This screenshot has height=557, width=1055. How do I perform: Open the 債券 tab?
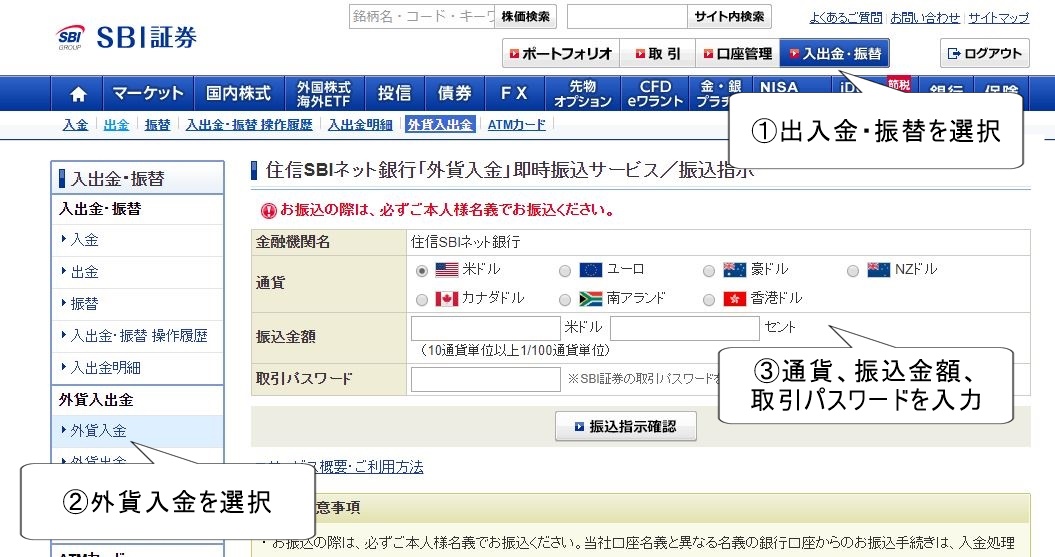[455, 94]
